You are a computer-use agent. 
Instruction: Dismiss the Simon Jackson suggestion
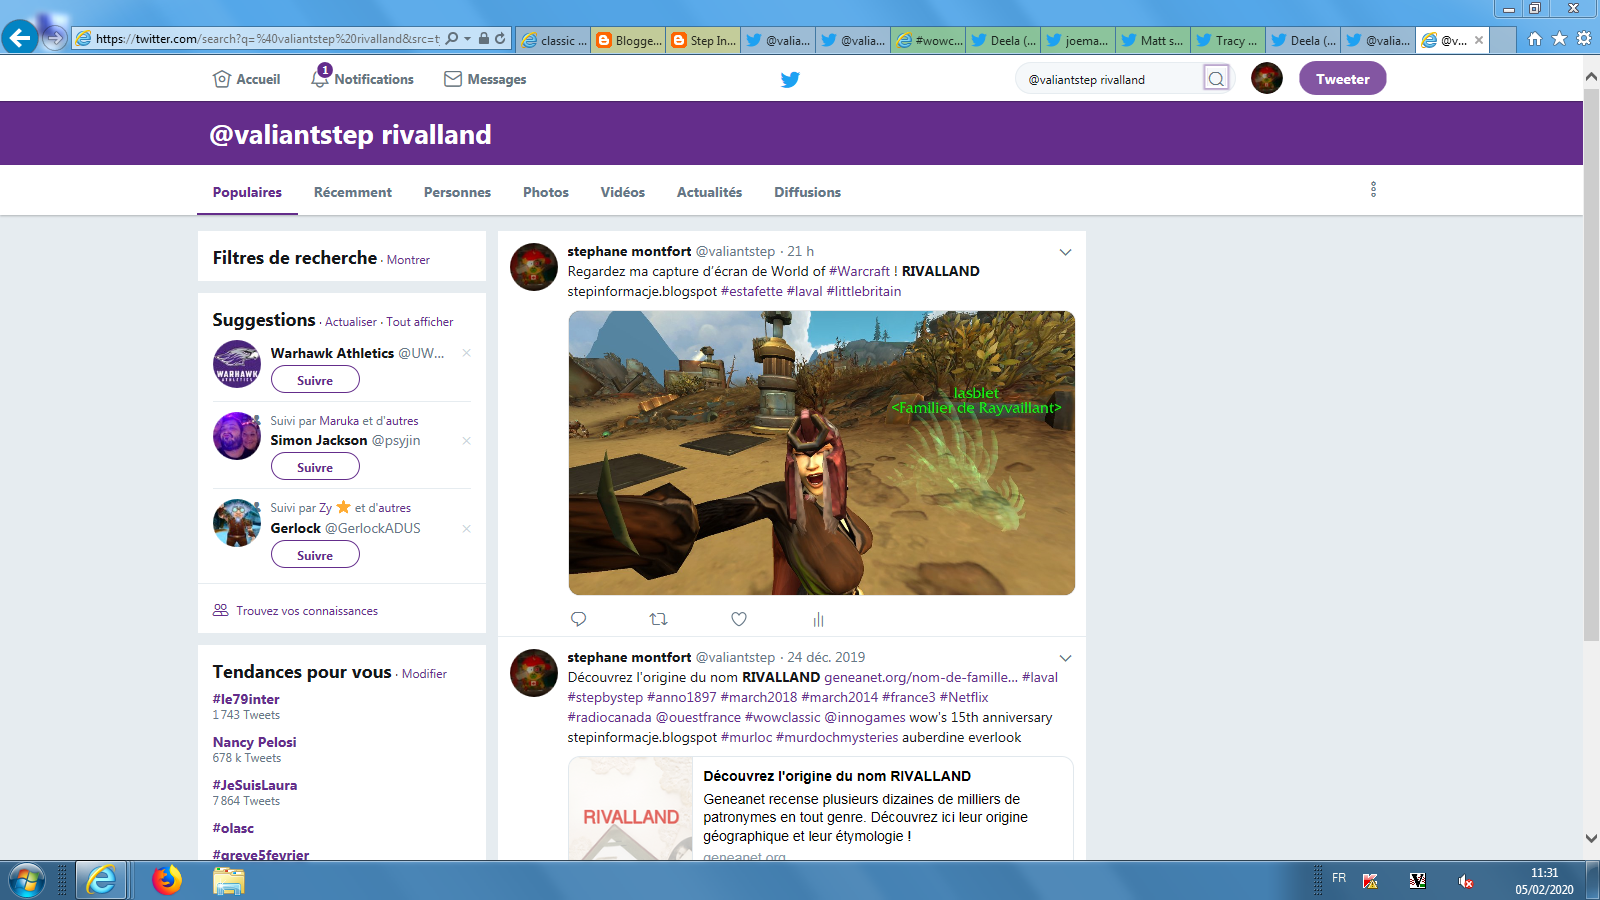(466, 440)
